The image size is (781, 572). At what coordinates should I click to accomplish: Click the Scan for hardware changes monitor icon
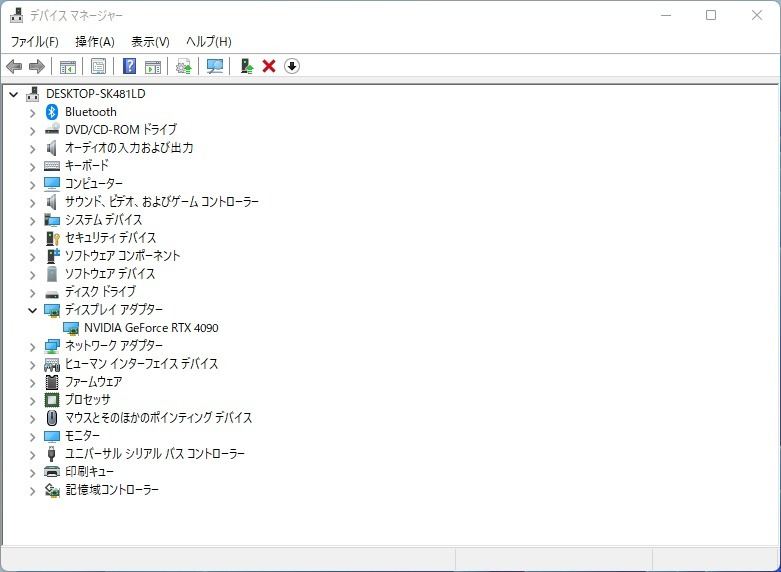coord(215,66)
